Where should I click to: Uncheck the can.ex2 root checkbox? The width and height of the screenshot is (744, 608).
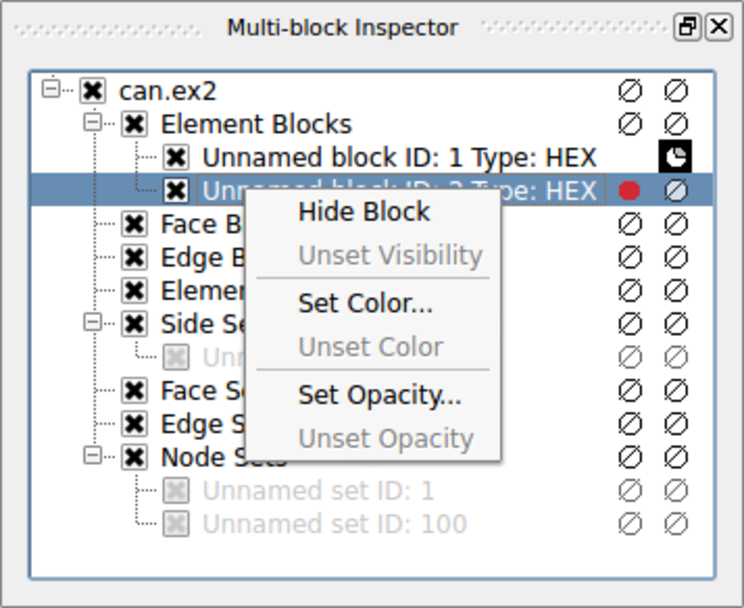coord(92,91)
